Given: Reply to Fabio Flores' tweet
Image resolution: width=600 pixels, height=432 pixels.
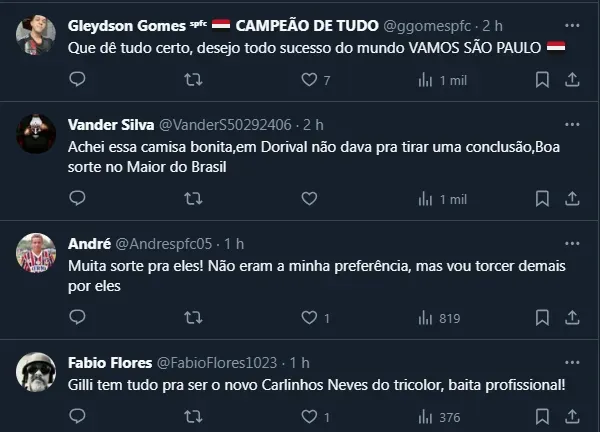Looking at the screenshot, I should tap(78, 416).
